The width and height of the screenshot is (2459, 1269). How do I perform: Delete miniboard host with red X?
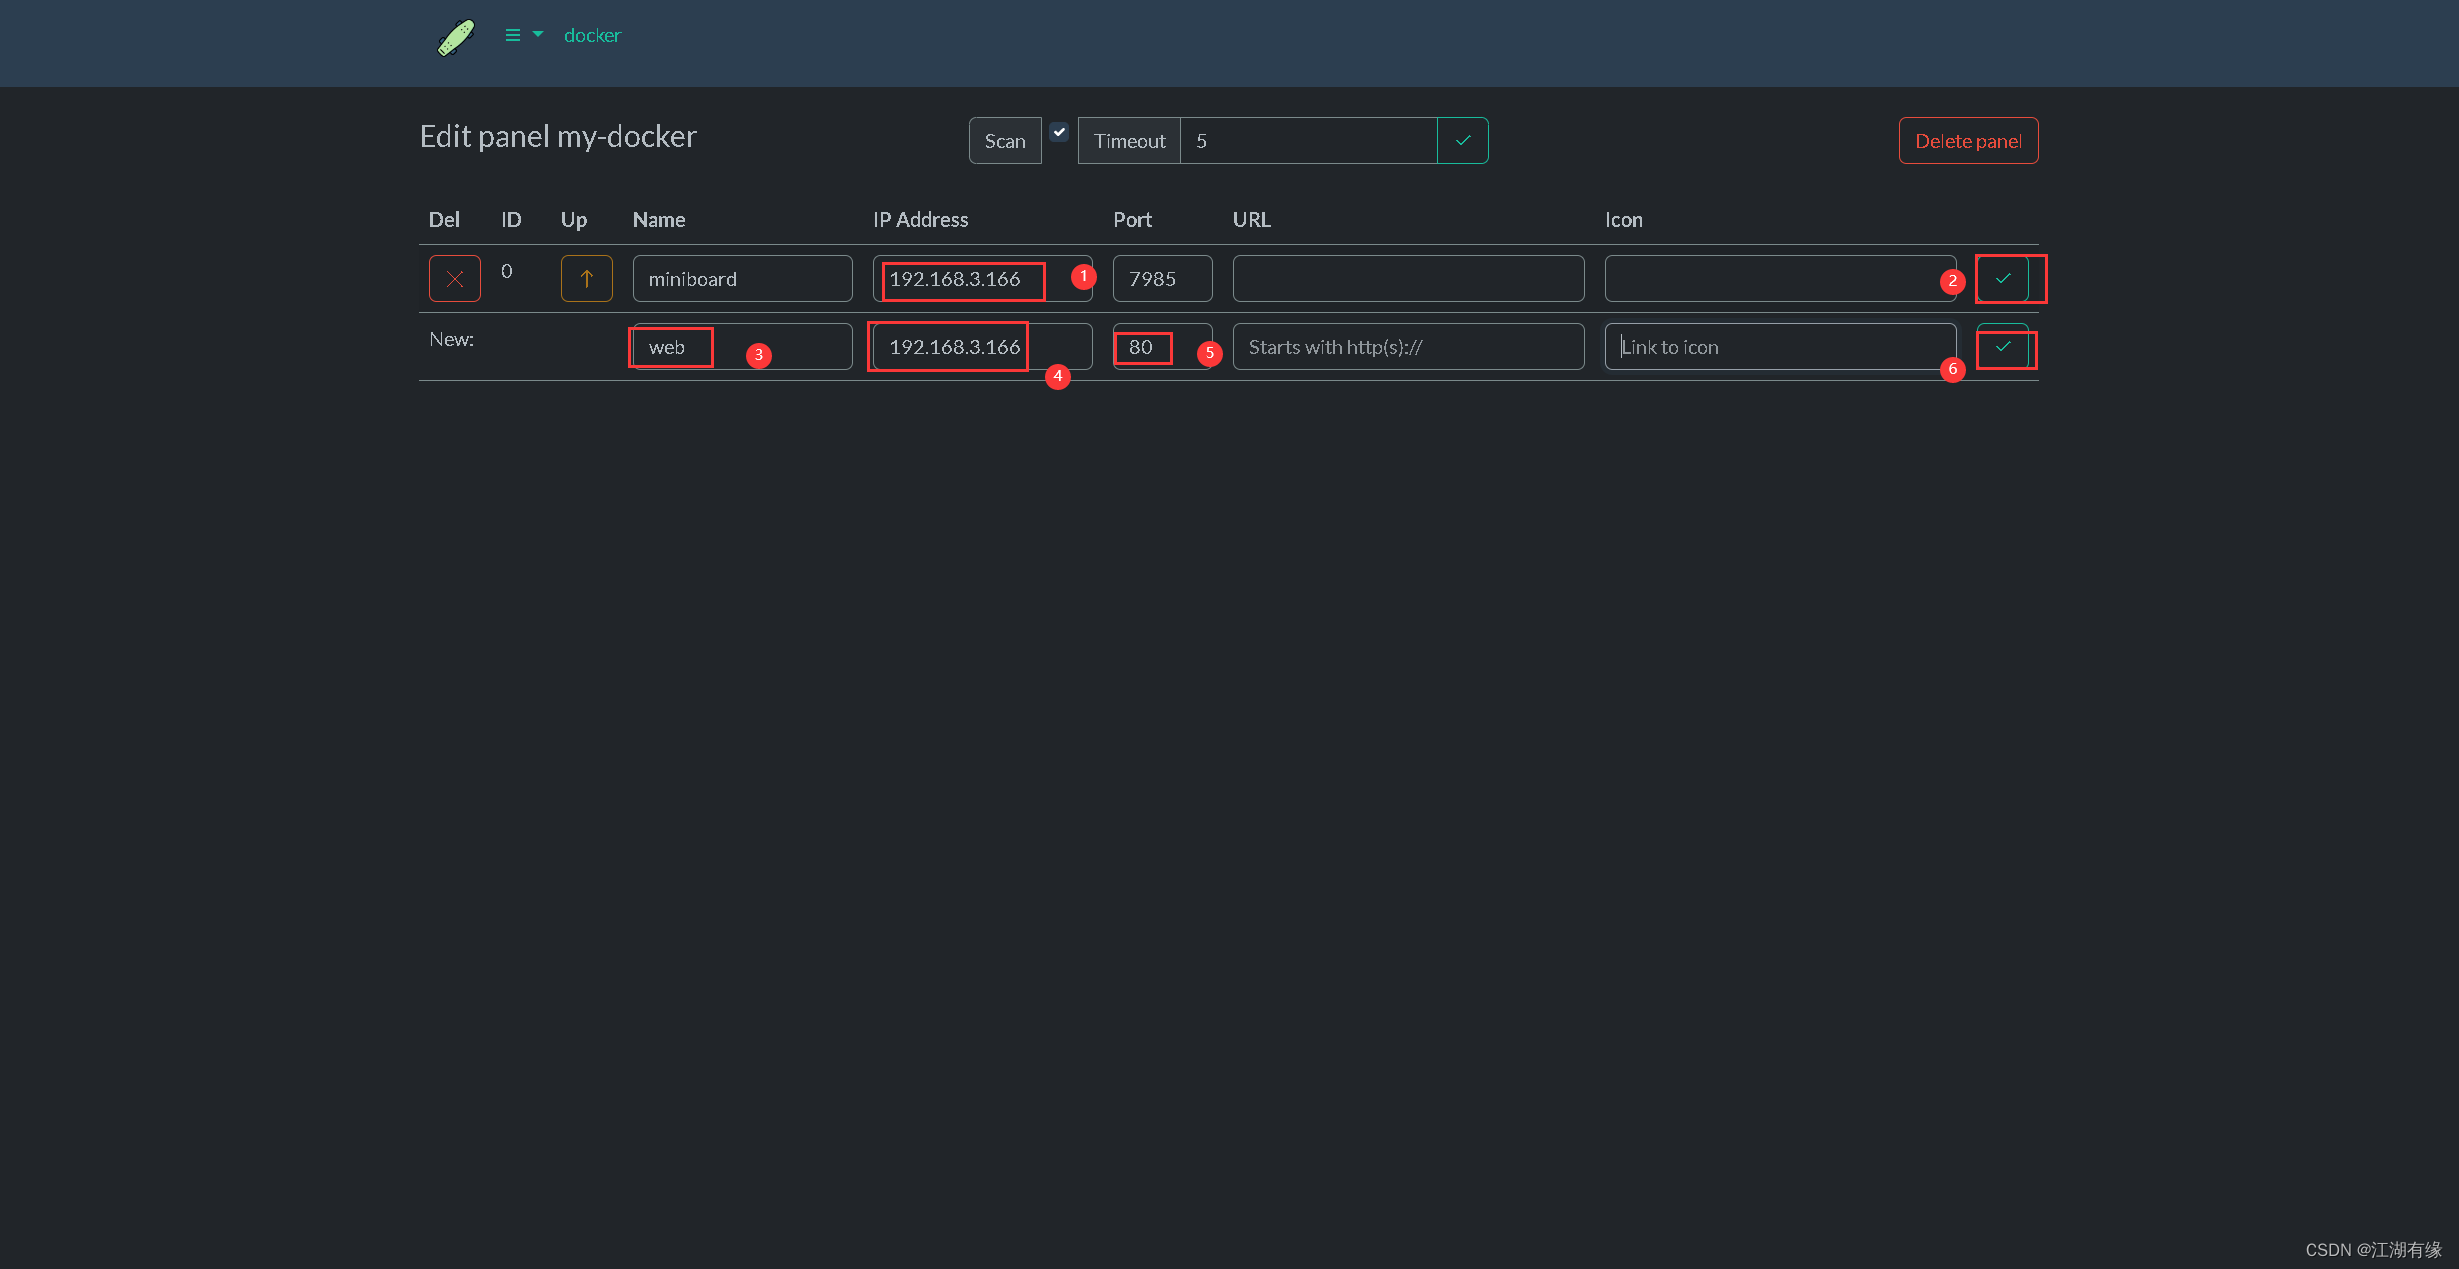(x=454, y=279)
